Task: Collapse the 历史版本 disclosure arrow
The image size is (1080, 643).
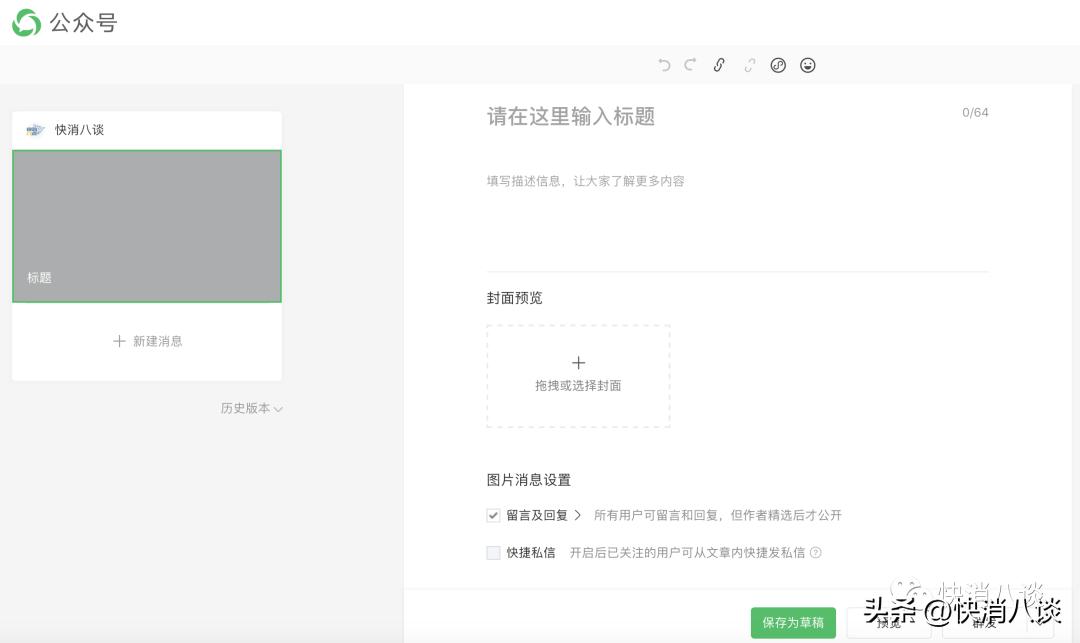Action: click(278, 408)
